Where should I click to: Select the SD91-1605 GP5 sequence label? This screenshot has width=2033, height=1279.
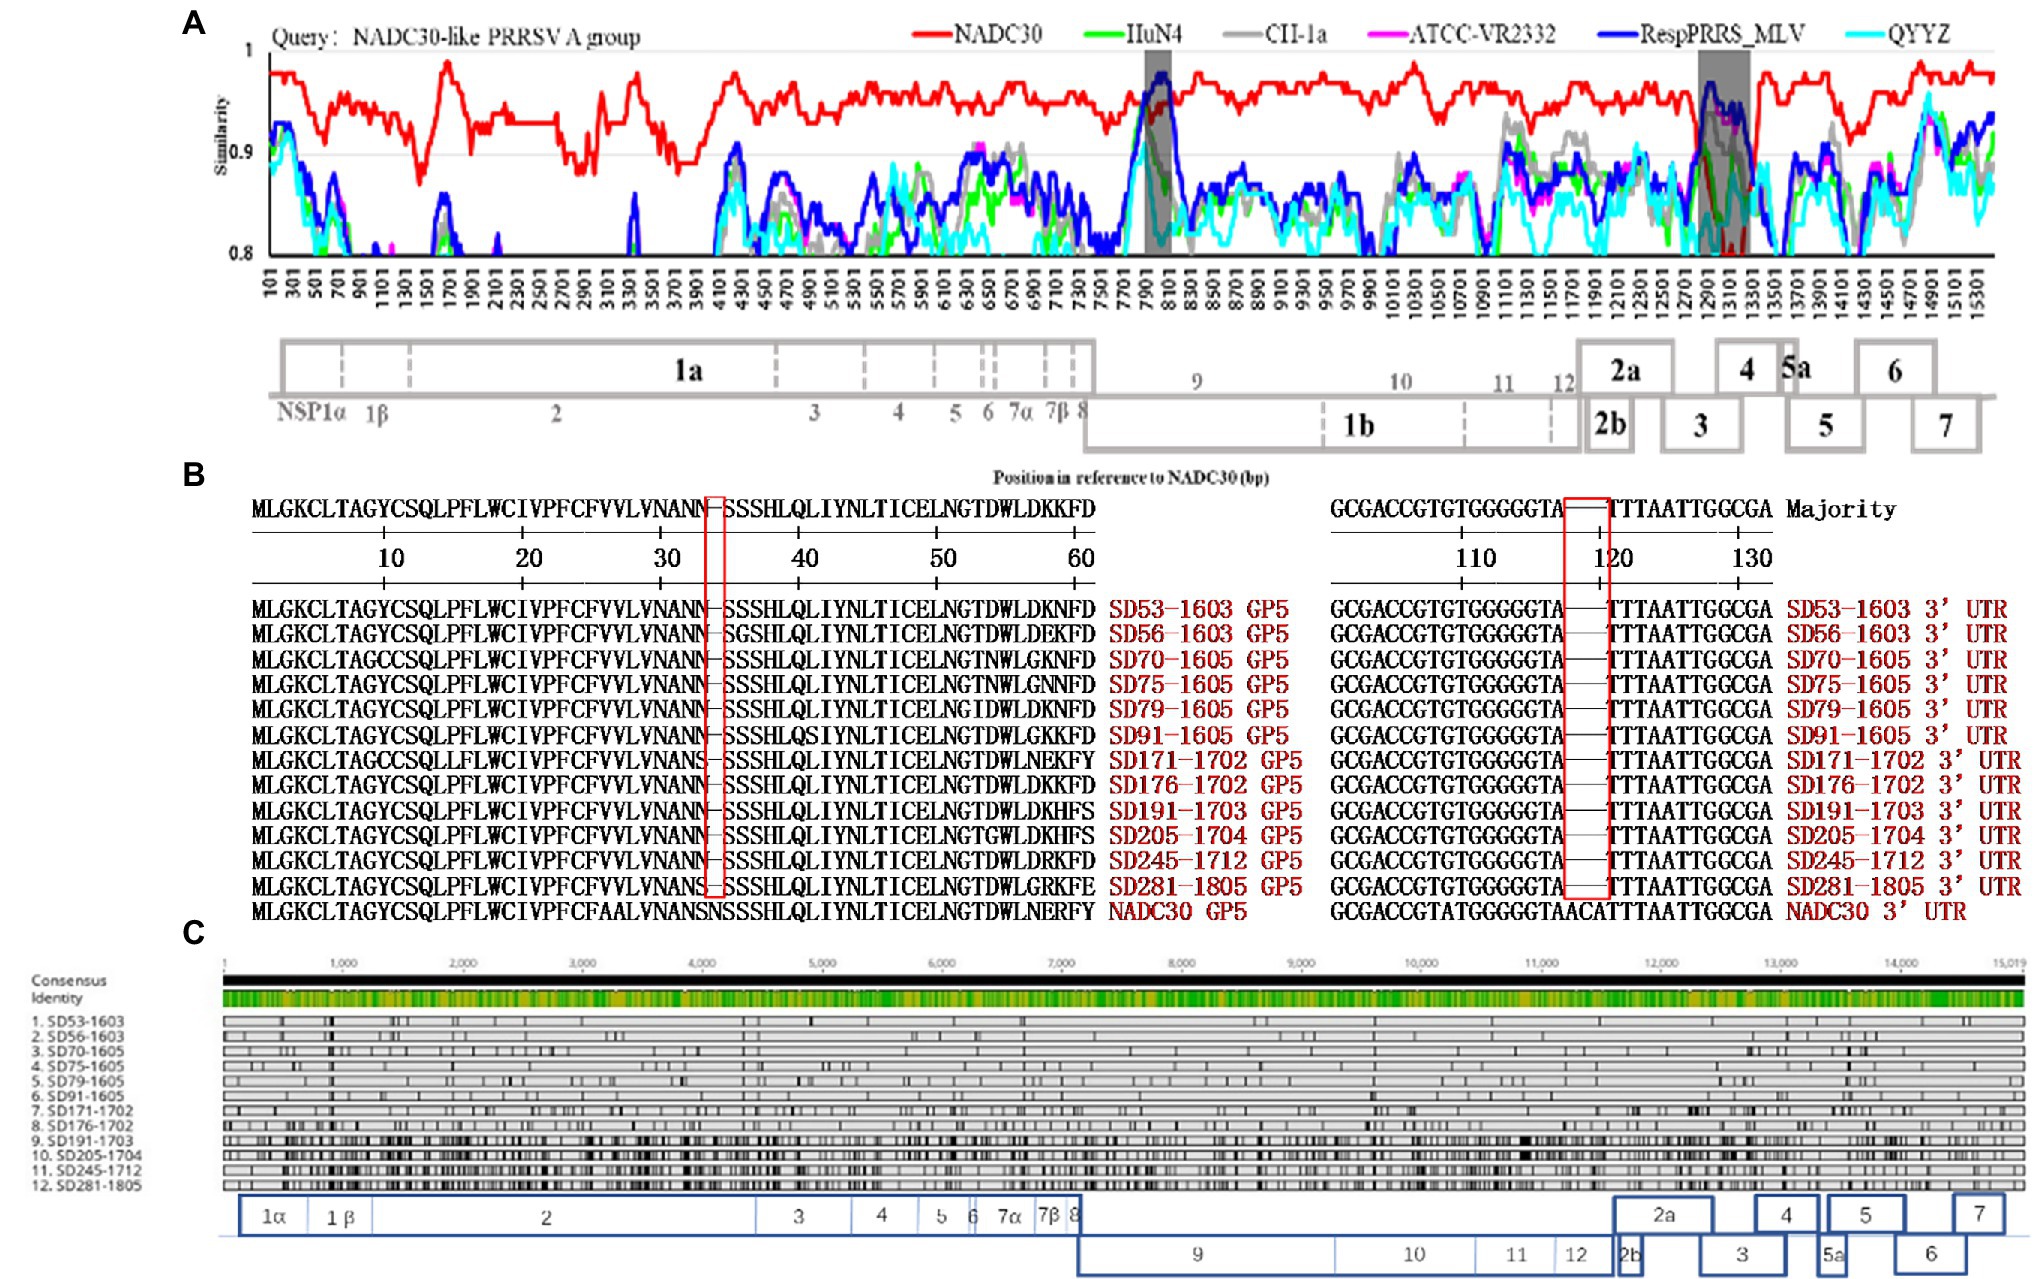(1198, 735)
